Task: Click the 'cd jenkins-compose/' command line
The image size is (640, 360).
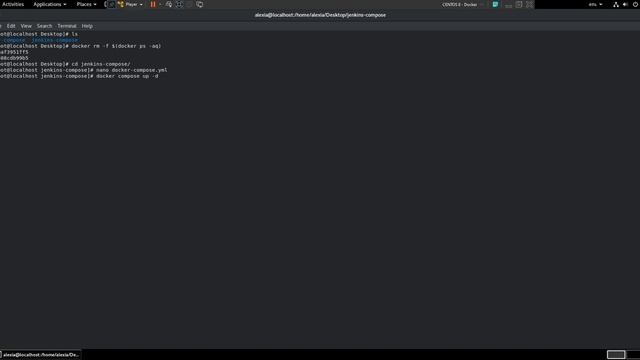Action: pyautogui.click(x=101, y=64)
